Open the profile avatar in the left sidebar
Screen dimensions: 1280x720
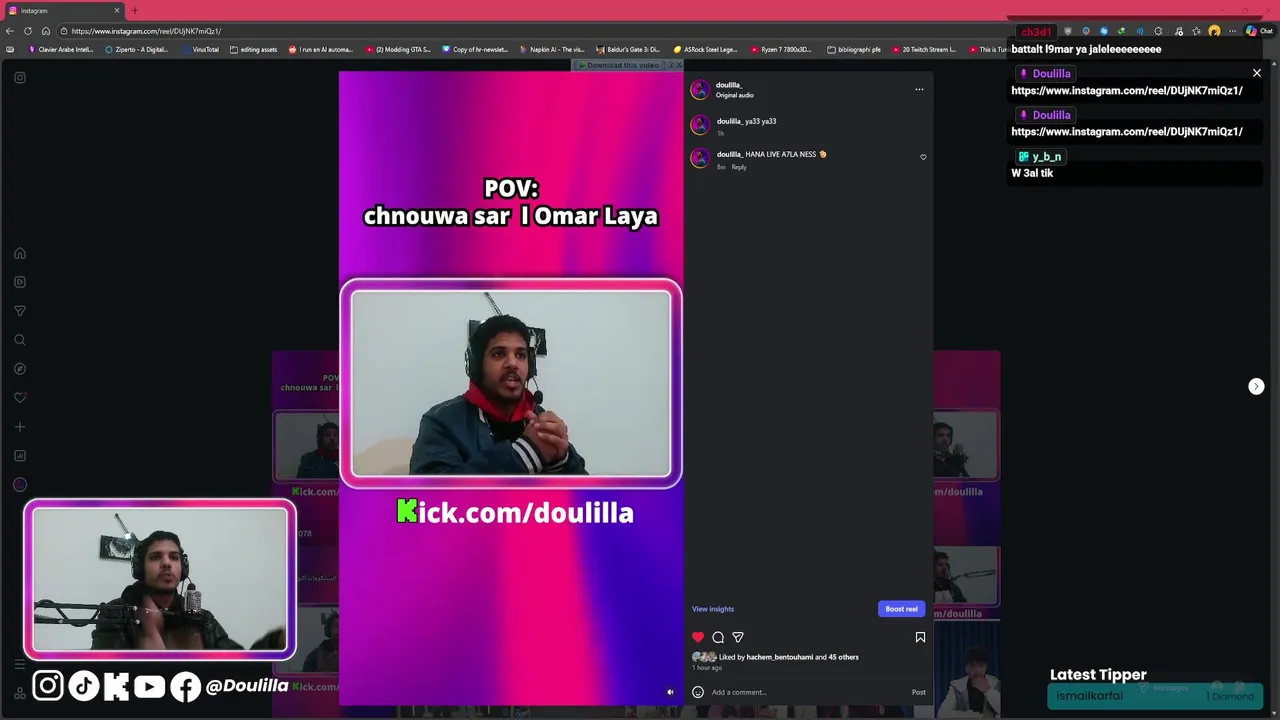point(19,485)
